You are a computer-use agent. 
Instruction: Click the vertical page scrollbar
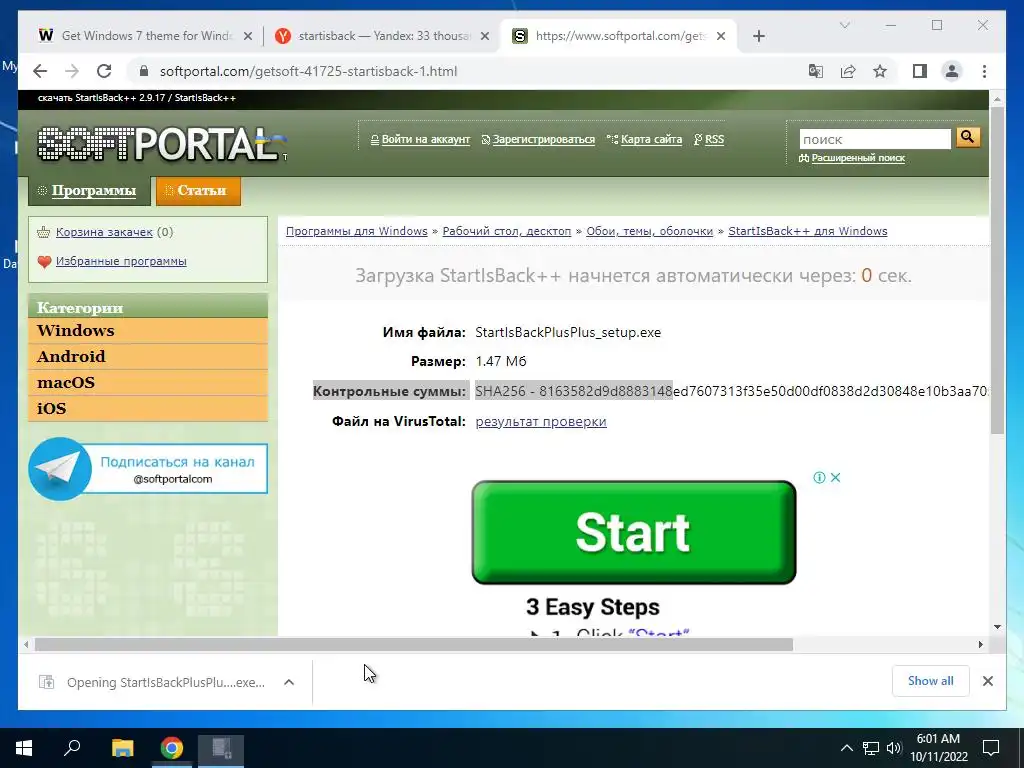(x=997, y=271)
